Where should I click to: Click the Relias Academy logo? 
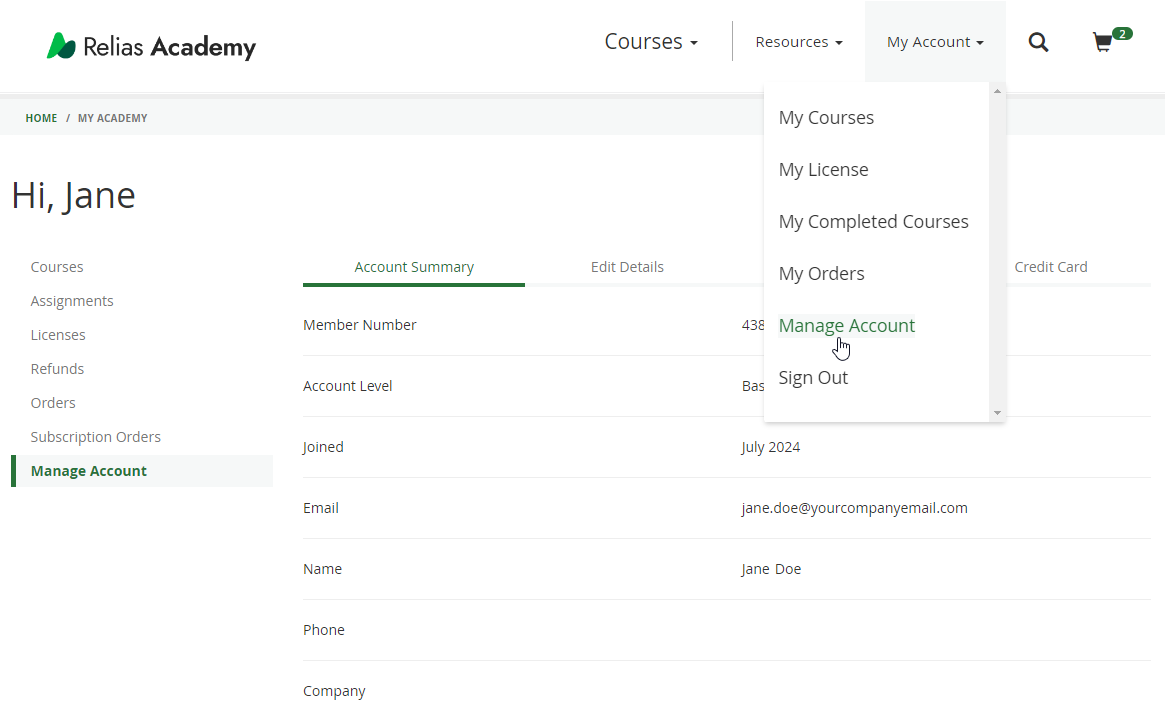click(150, 45)
